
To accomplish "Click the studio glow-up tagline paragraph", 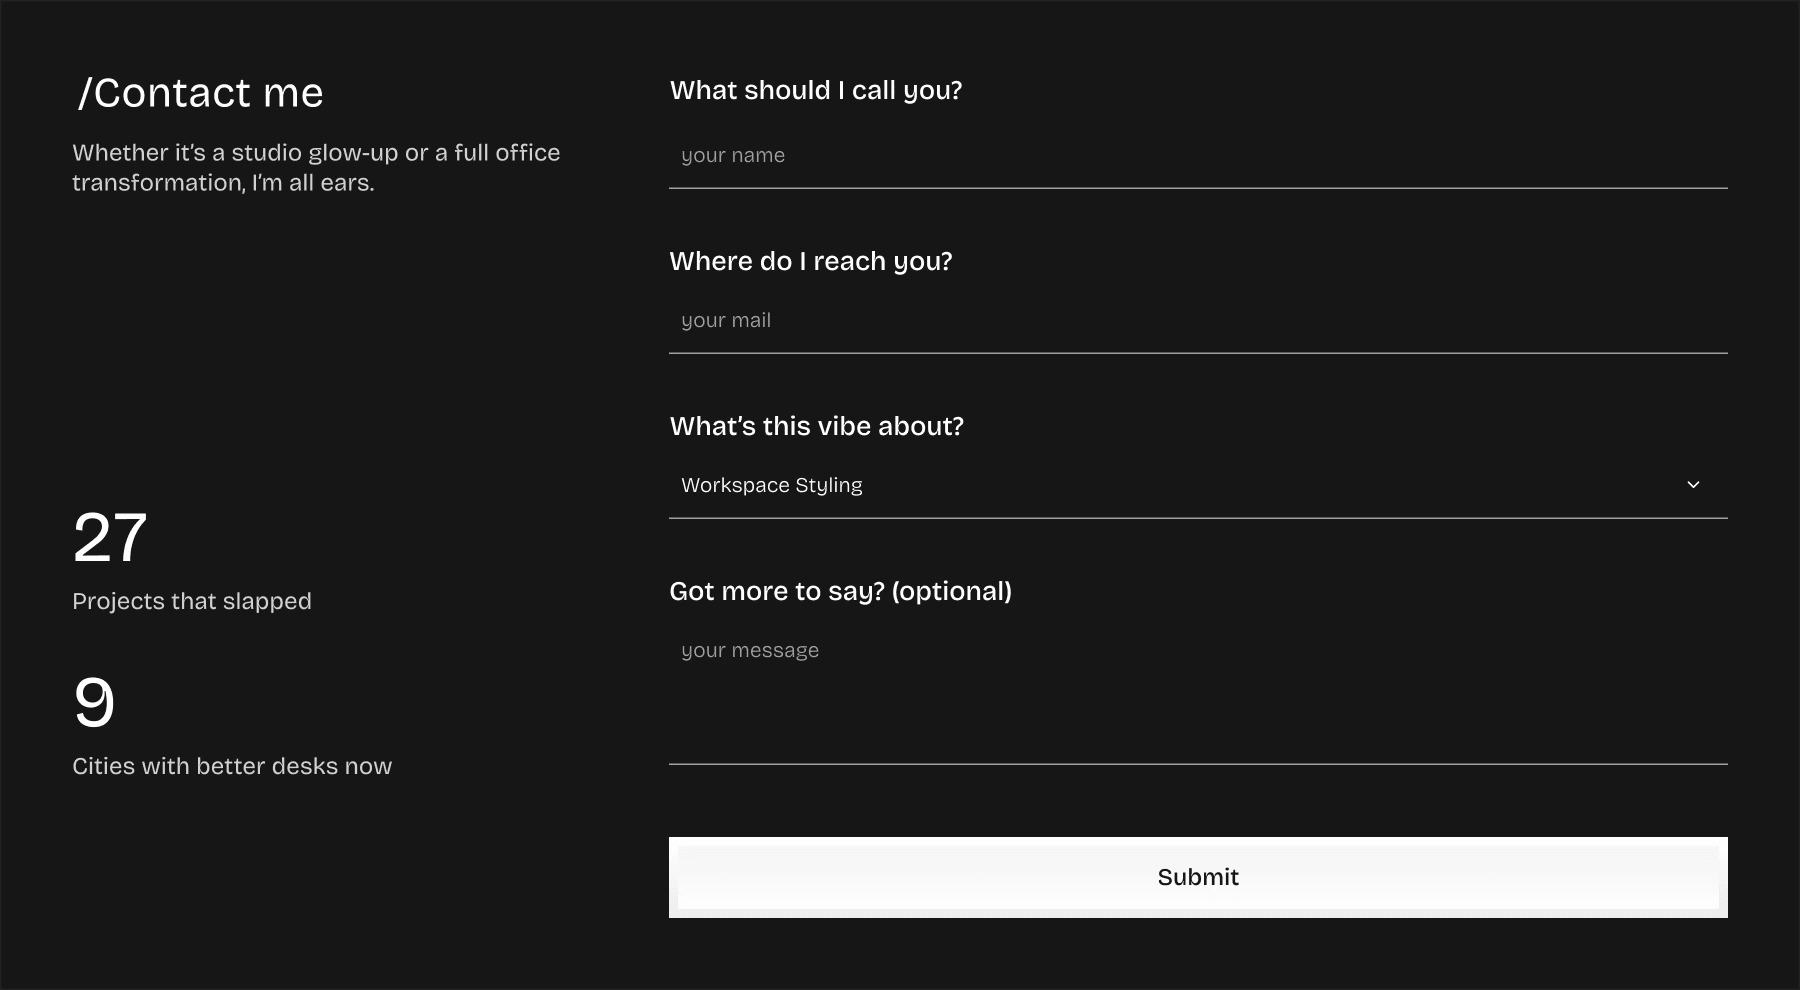I will [316, 167].
